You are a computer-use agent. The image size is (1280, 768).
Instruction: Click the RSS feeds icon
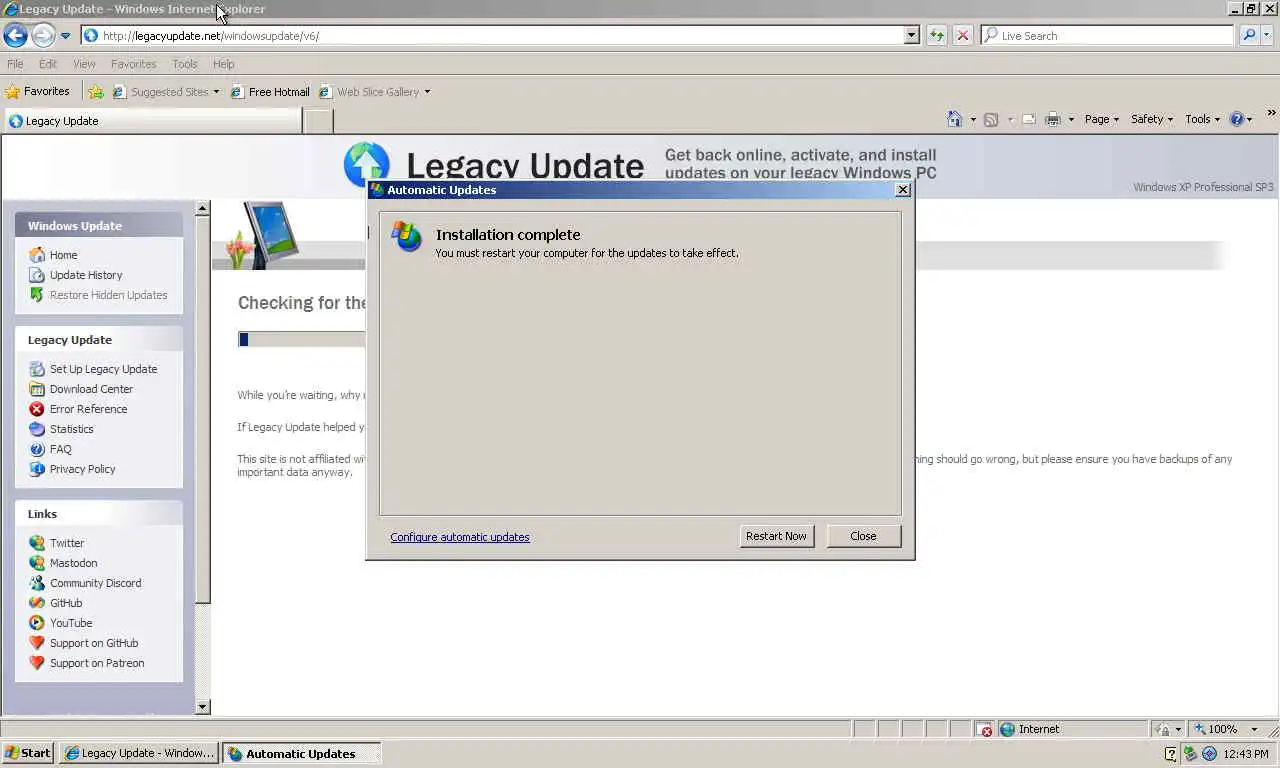(991, 119)
